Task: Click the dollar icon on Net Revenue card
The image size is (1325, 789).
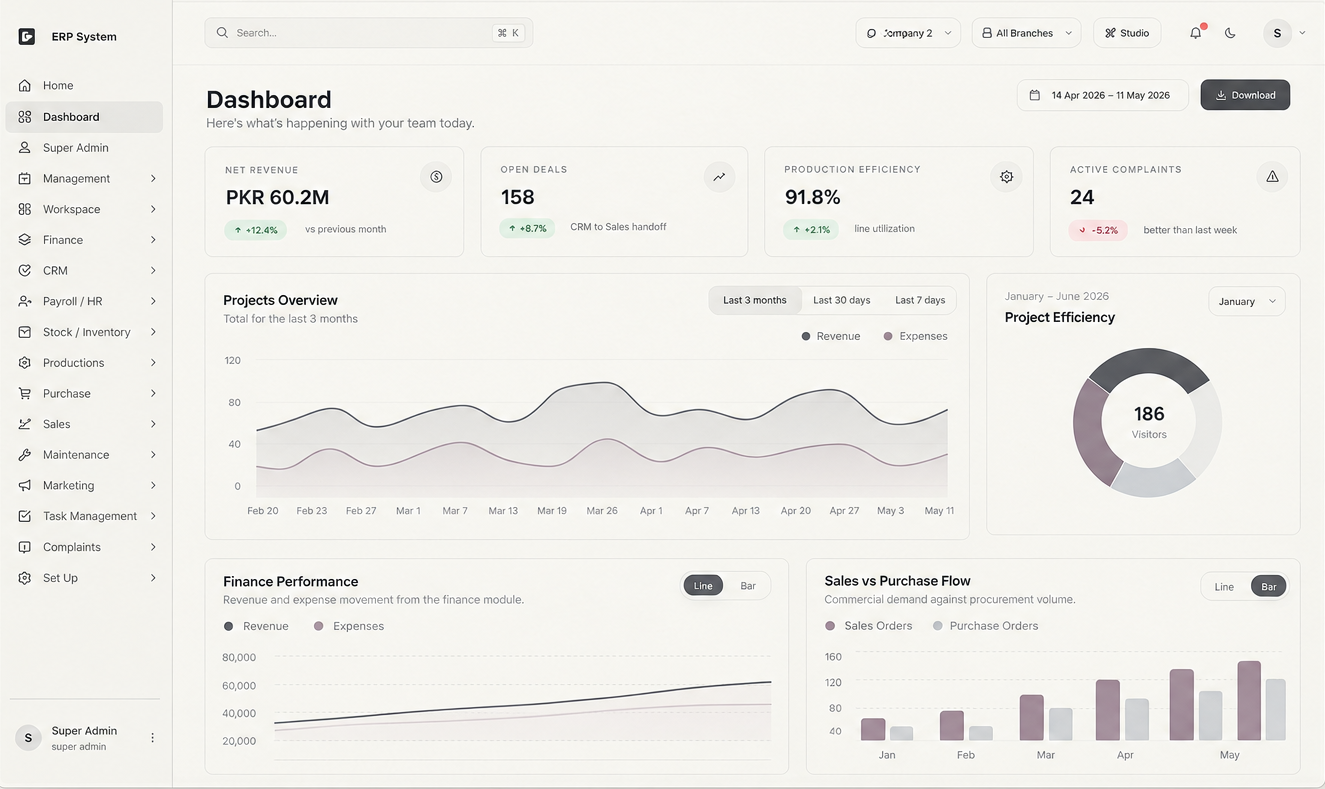Action: point(436,177)
